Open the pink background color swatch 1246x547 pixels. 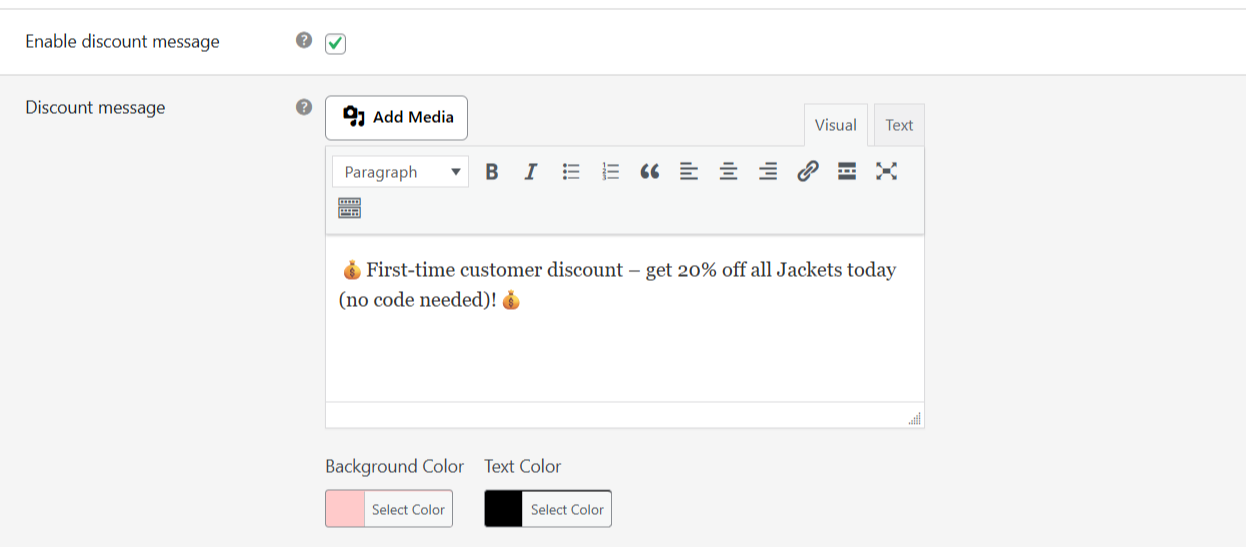(x=345, y=509)
